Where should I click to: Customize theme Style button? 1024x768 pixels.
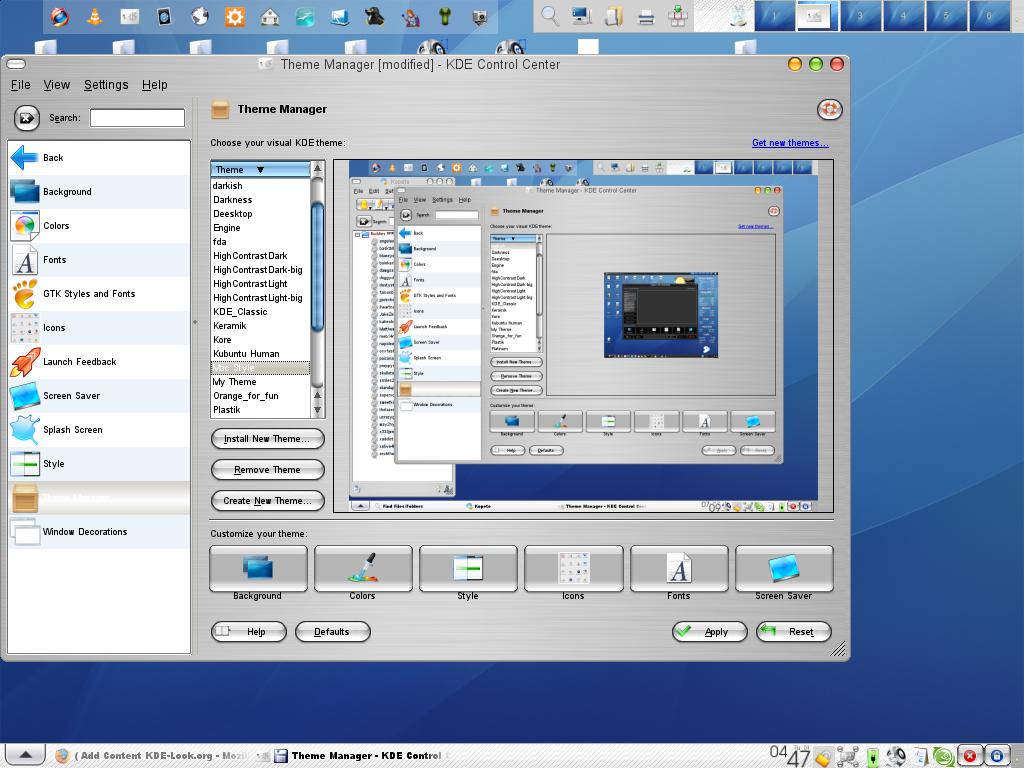point(468,569)
